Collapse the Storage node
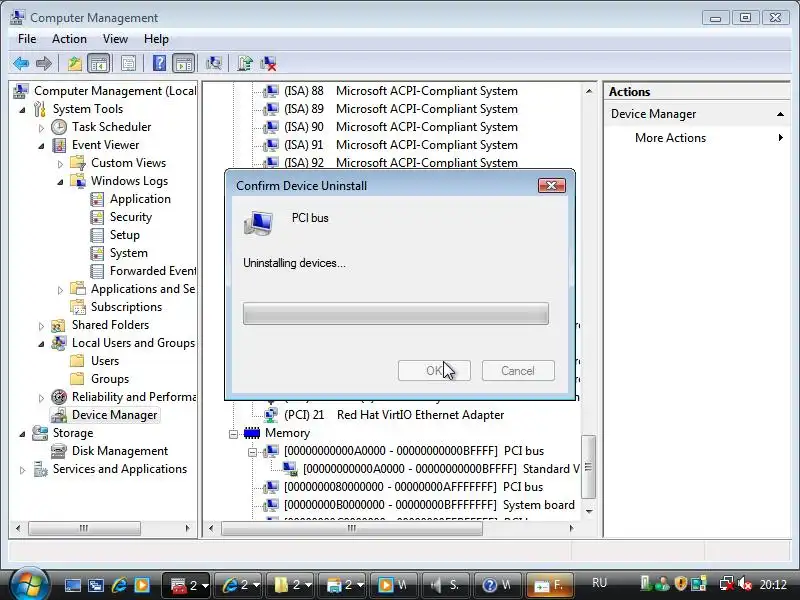 tap(22, 434)
